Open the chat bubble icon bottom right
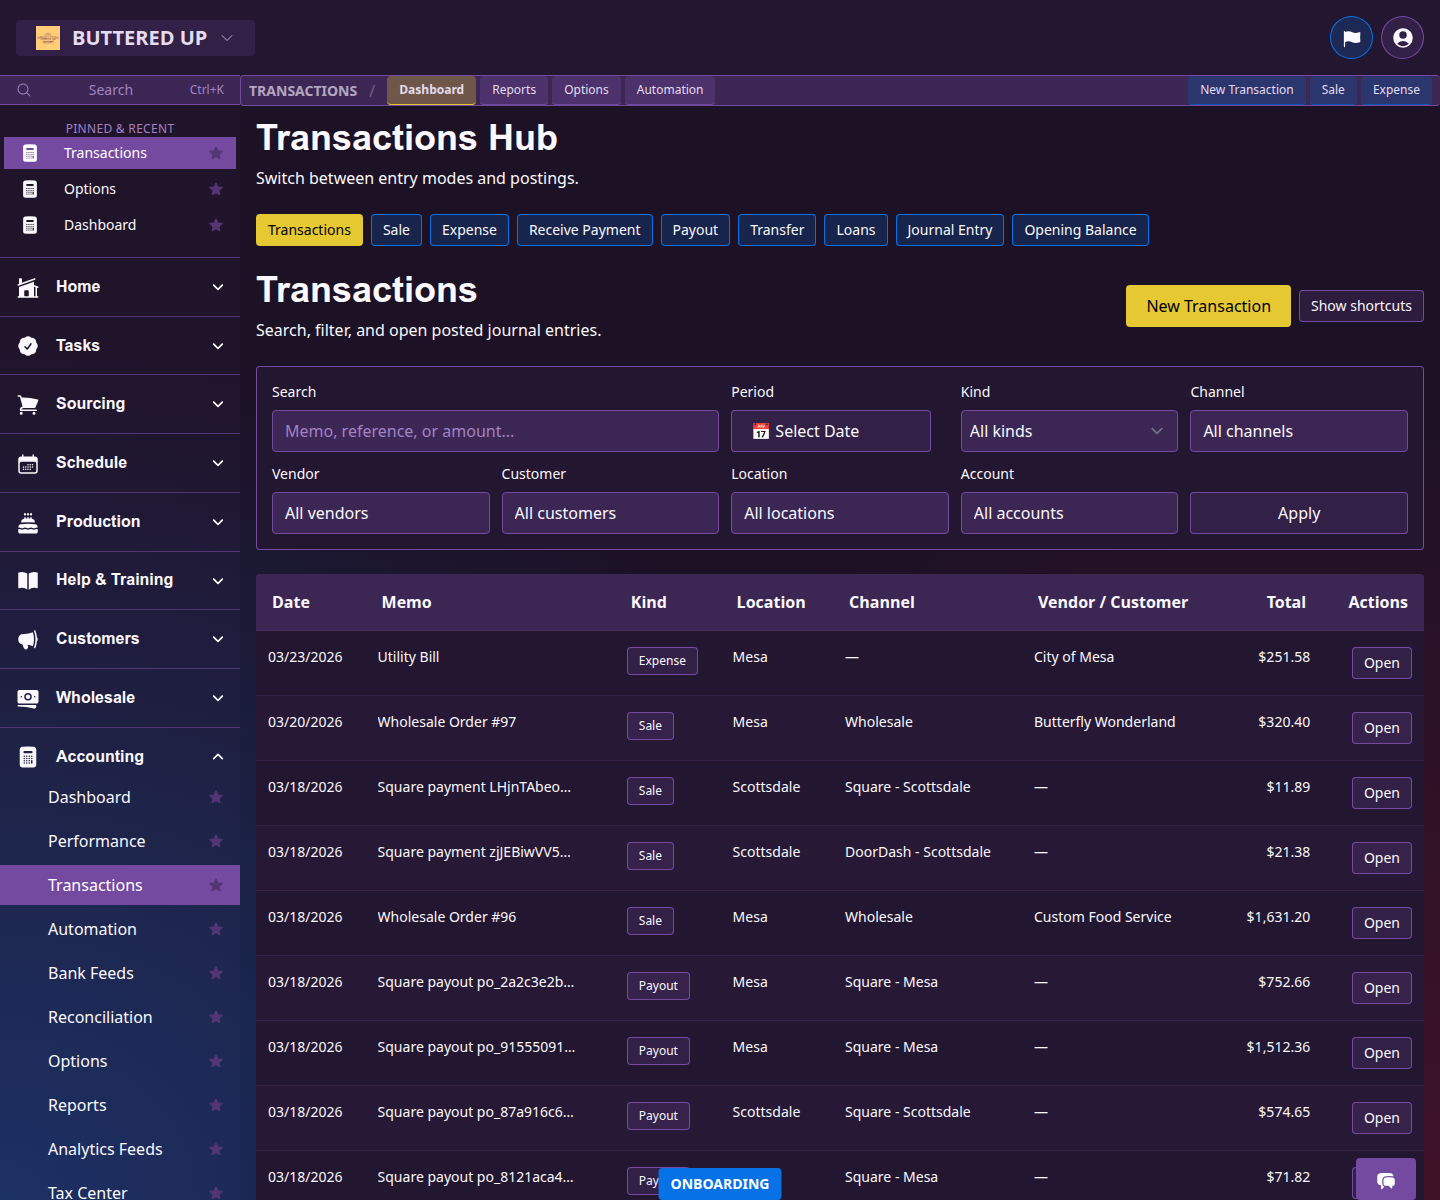Viewport: 1440px width, 1200px height. click(x=1386, y=1180)
